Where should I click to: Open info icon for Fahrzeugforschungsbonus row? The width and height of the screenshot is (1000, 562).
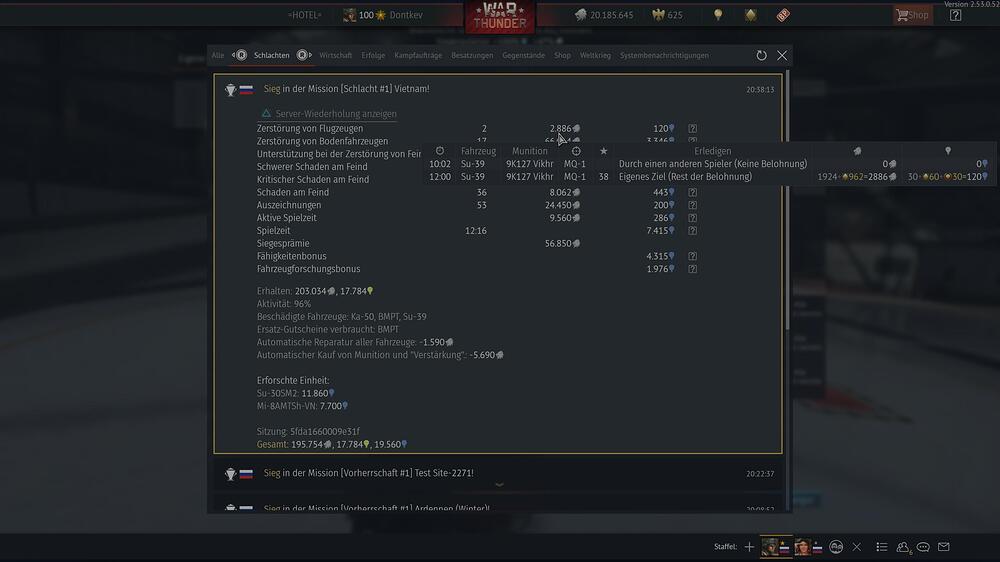pos(693,269)
